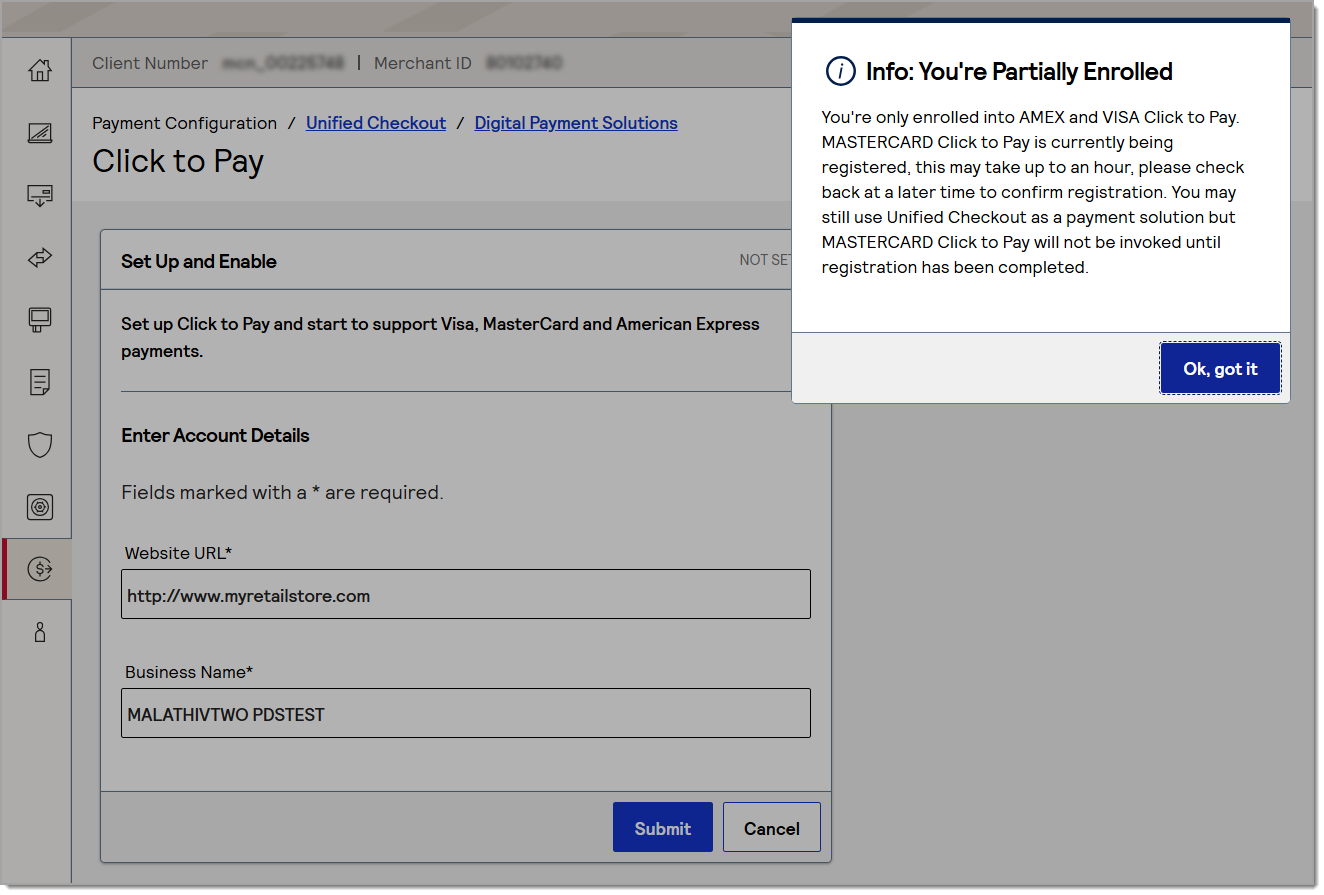
Task: Click the shield icon in sidebar
Action: coord(39,445)
